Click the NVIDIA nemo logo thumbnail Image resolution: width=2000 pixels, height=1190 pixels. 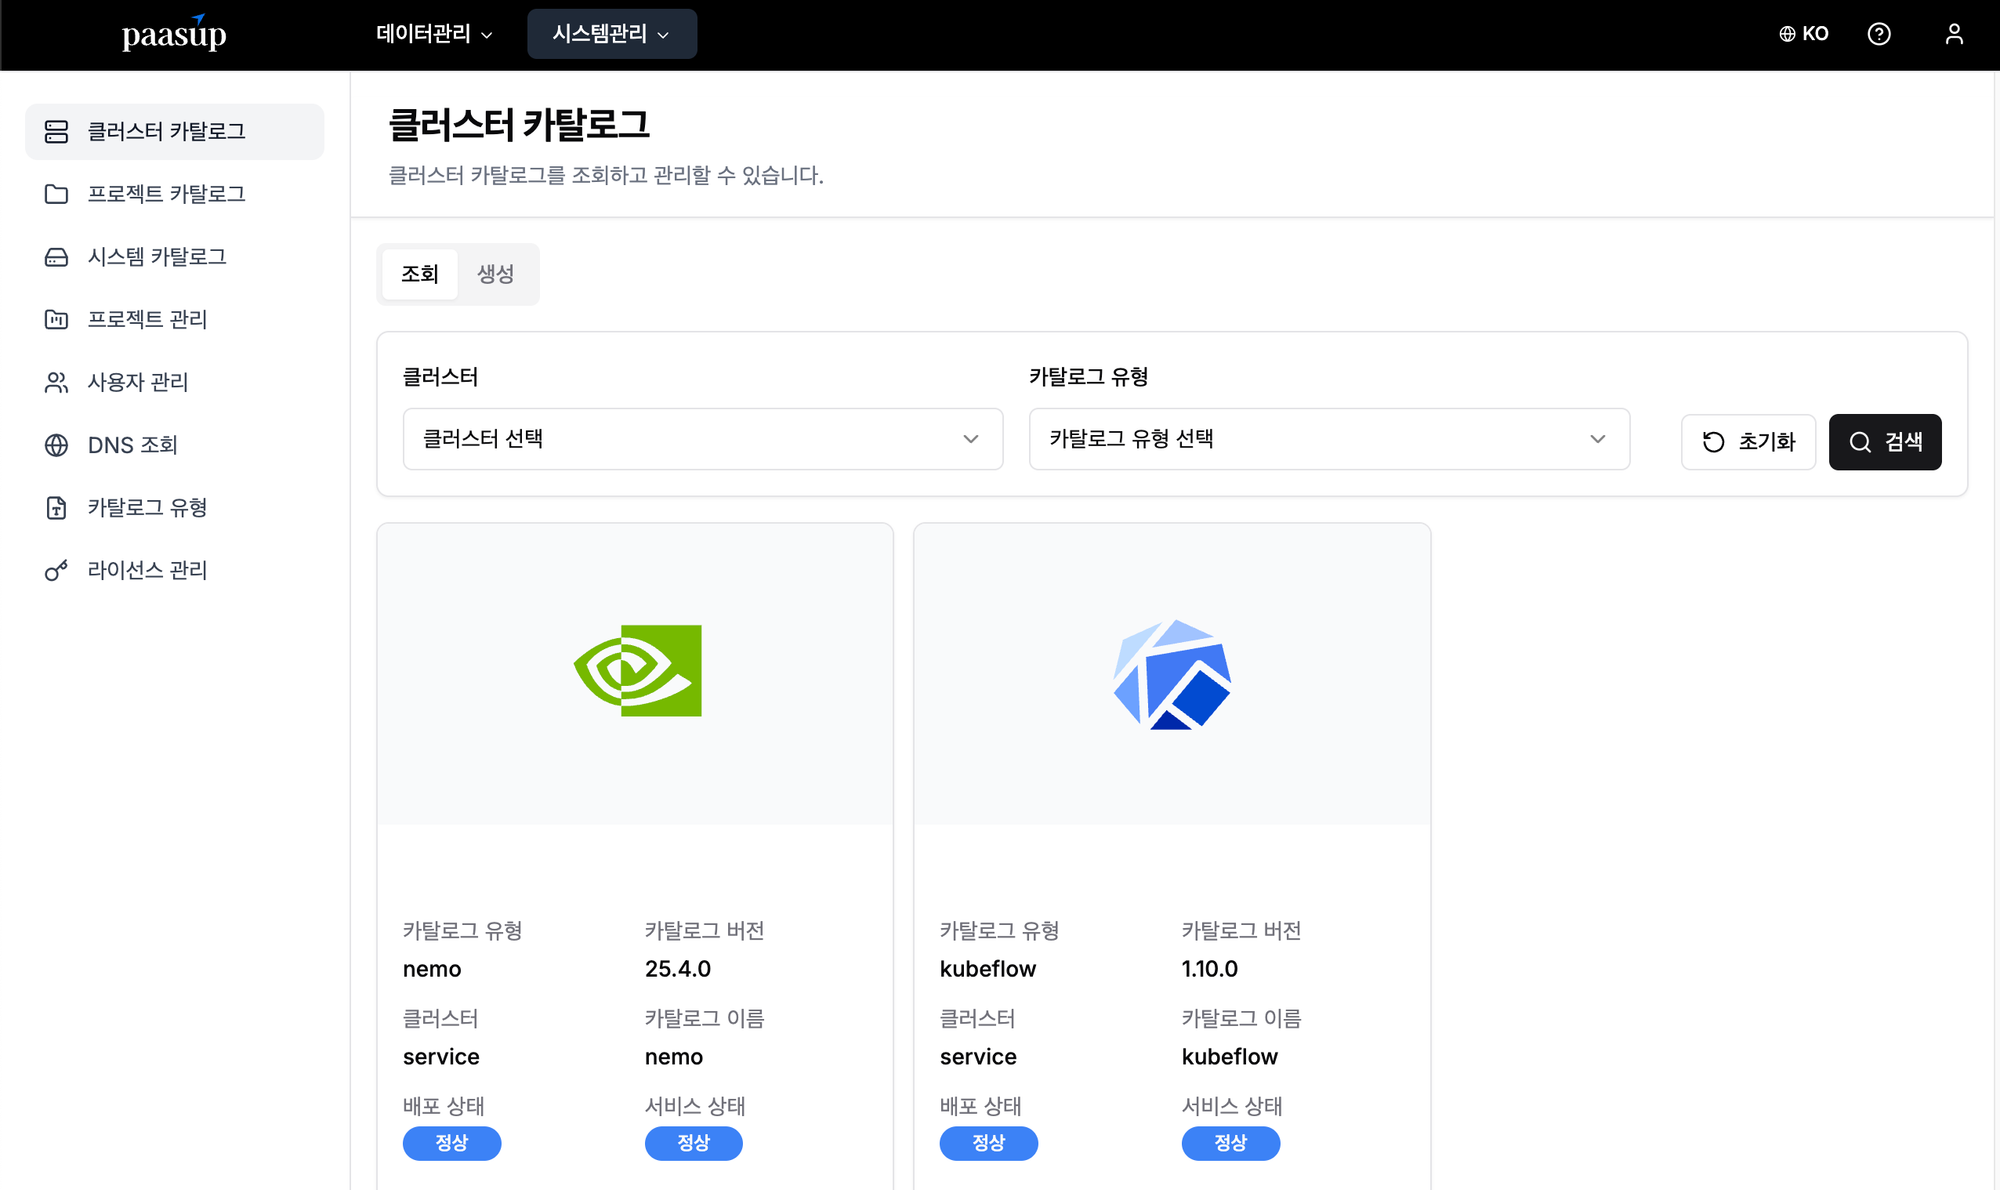pyautogui.click(x=637, y=670)
